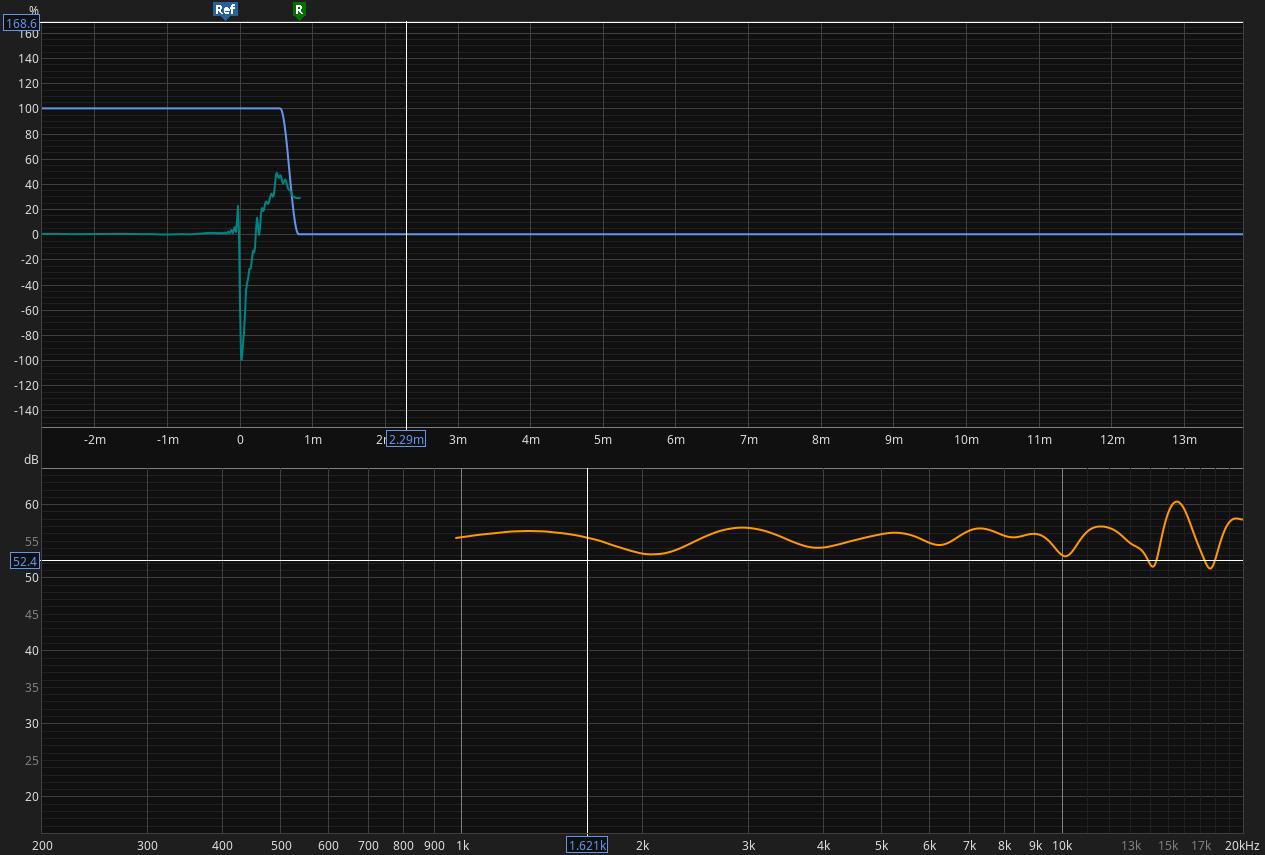This screenshot has height=855, width=1265.
Task: Click the 500 frequency axis label
Action: point(281,846)
